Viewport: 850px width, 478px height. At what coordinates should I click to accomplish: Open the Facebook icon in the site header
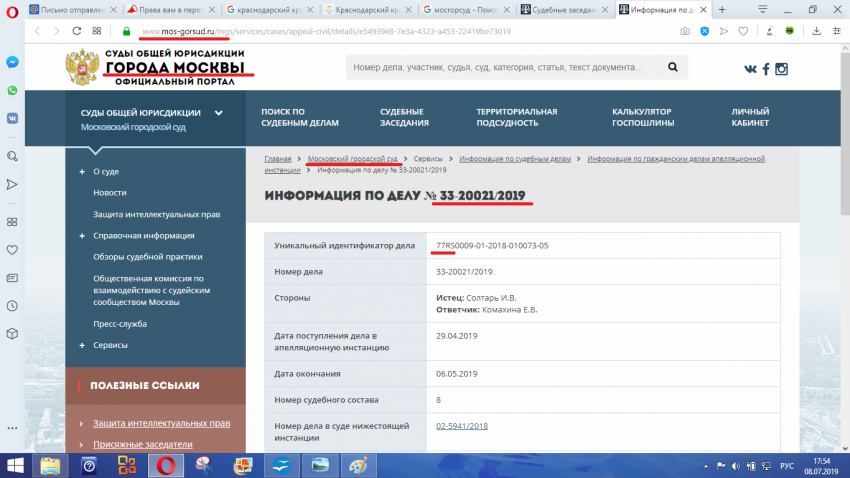coord(766,69)
